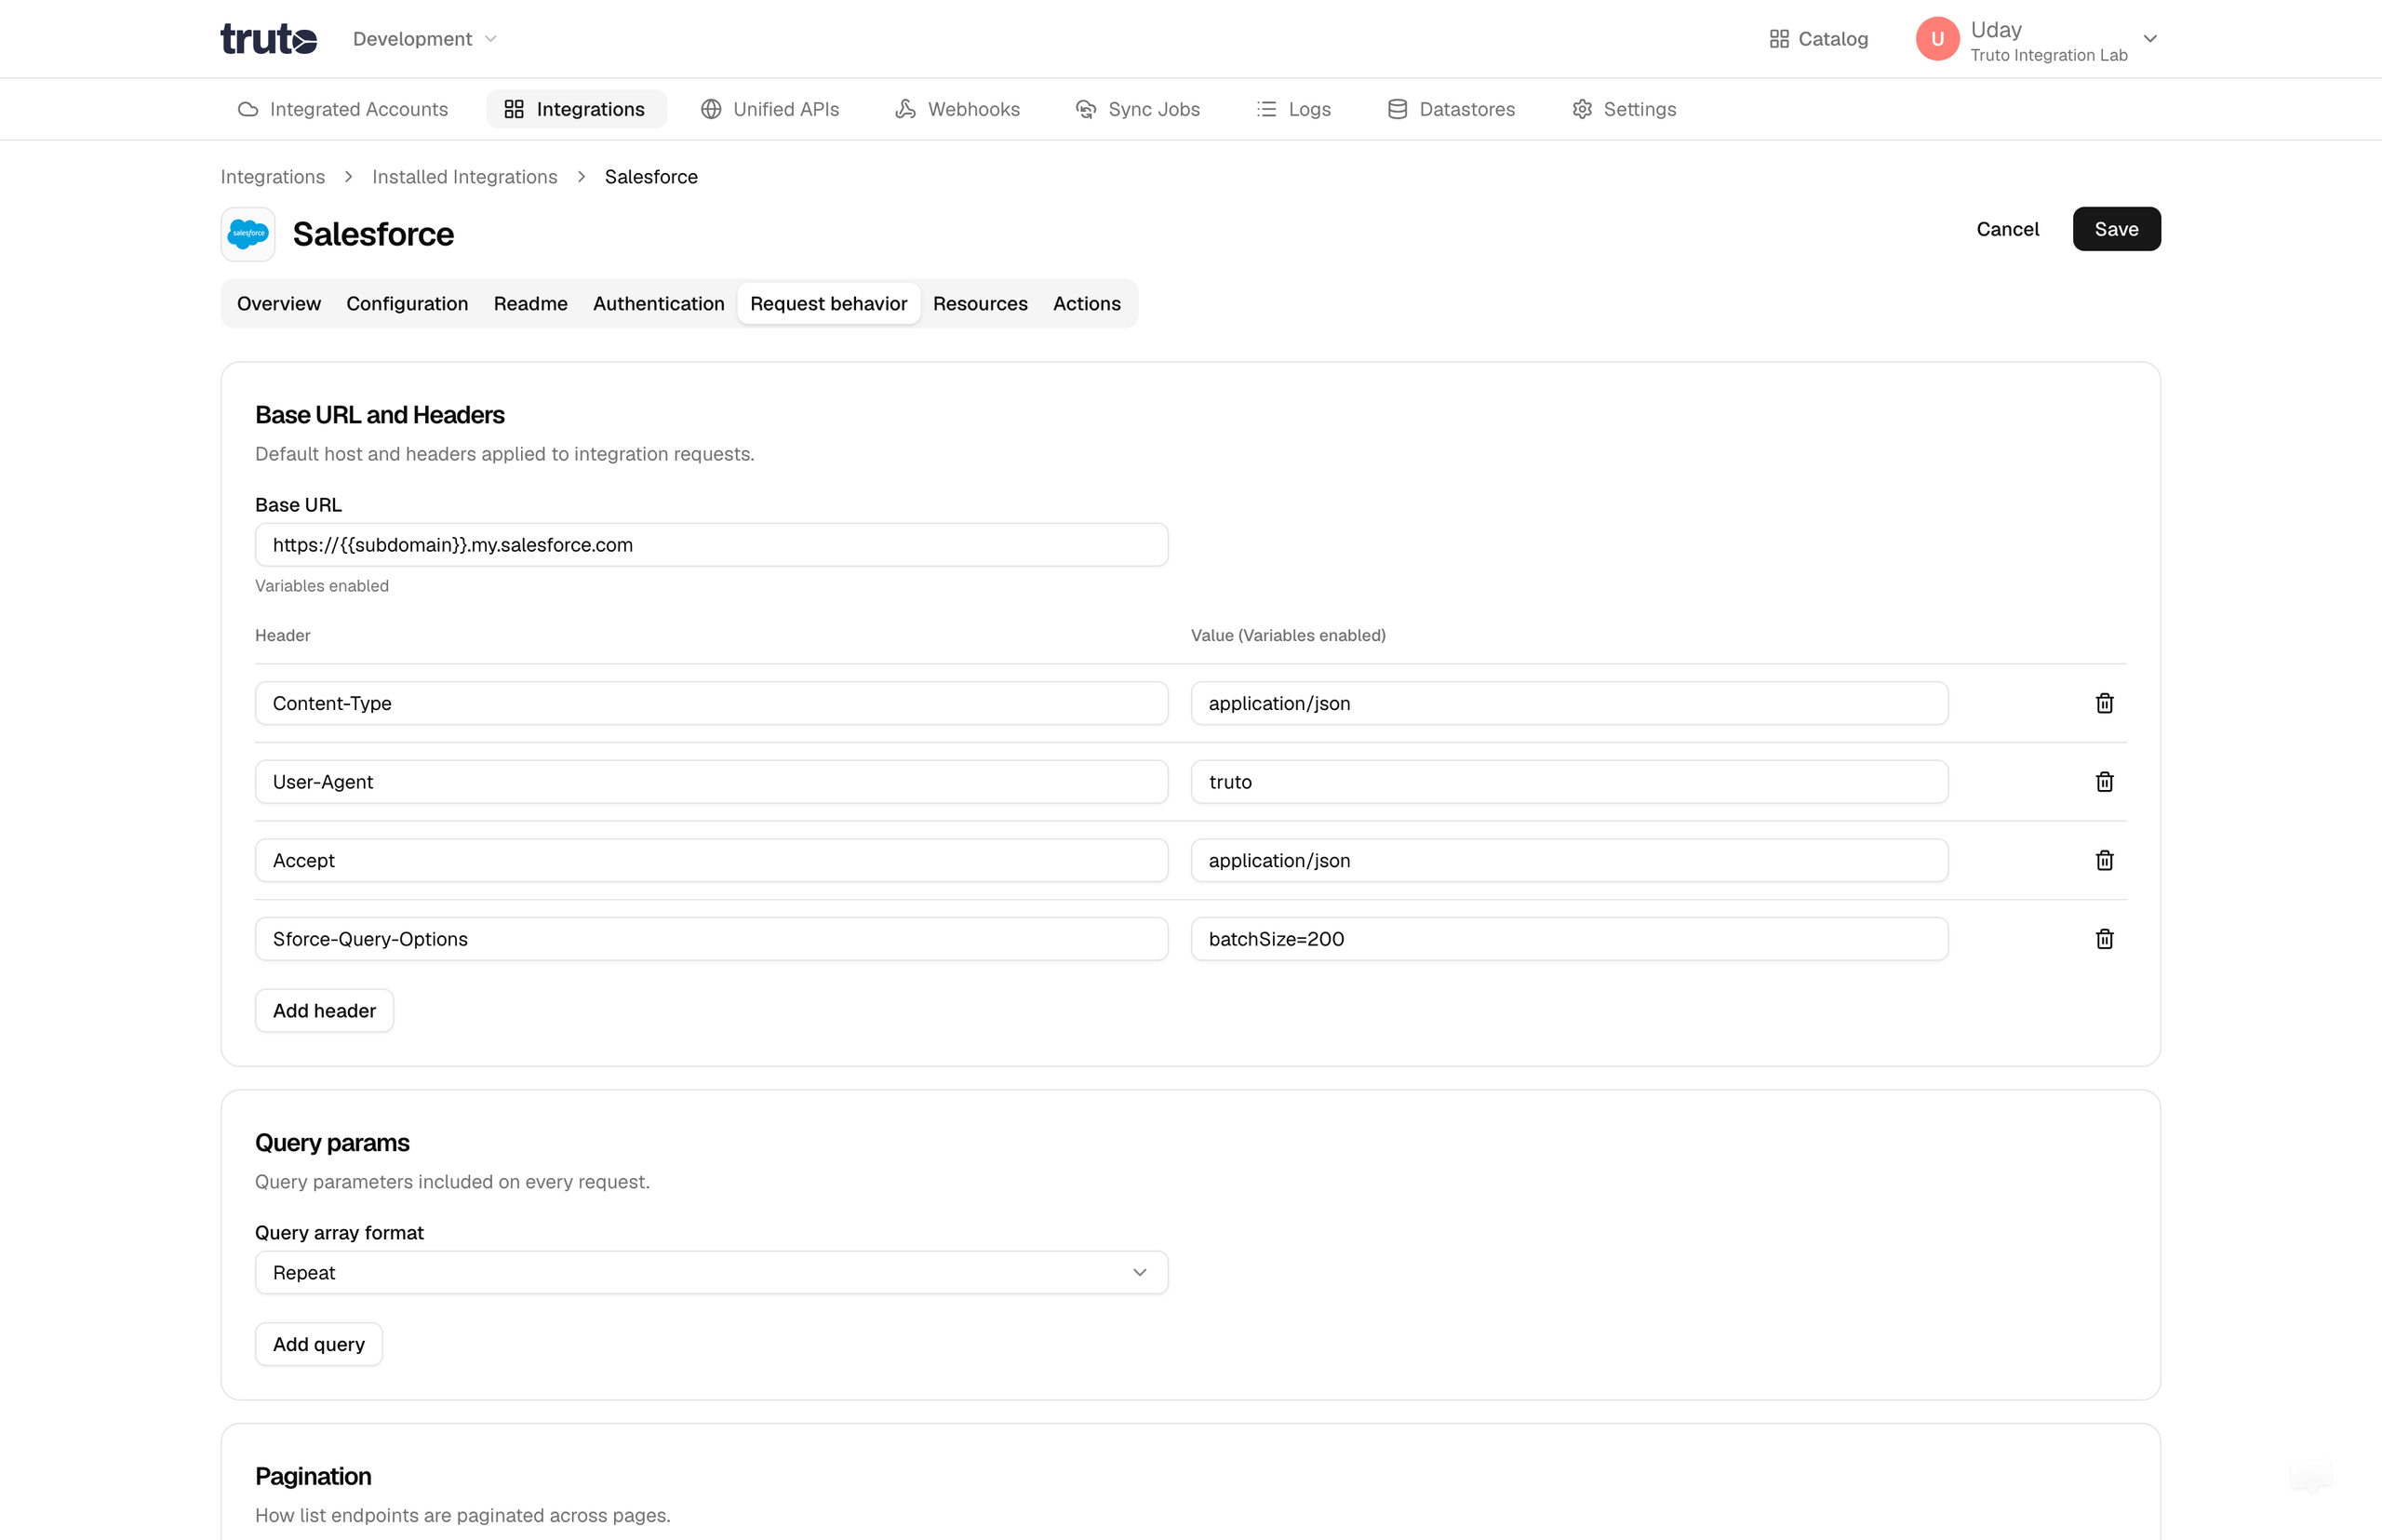2382x1540 pixels.
Task: Open the Resources tab
Action: click(x=980, y=304)
